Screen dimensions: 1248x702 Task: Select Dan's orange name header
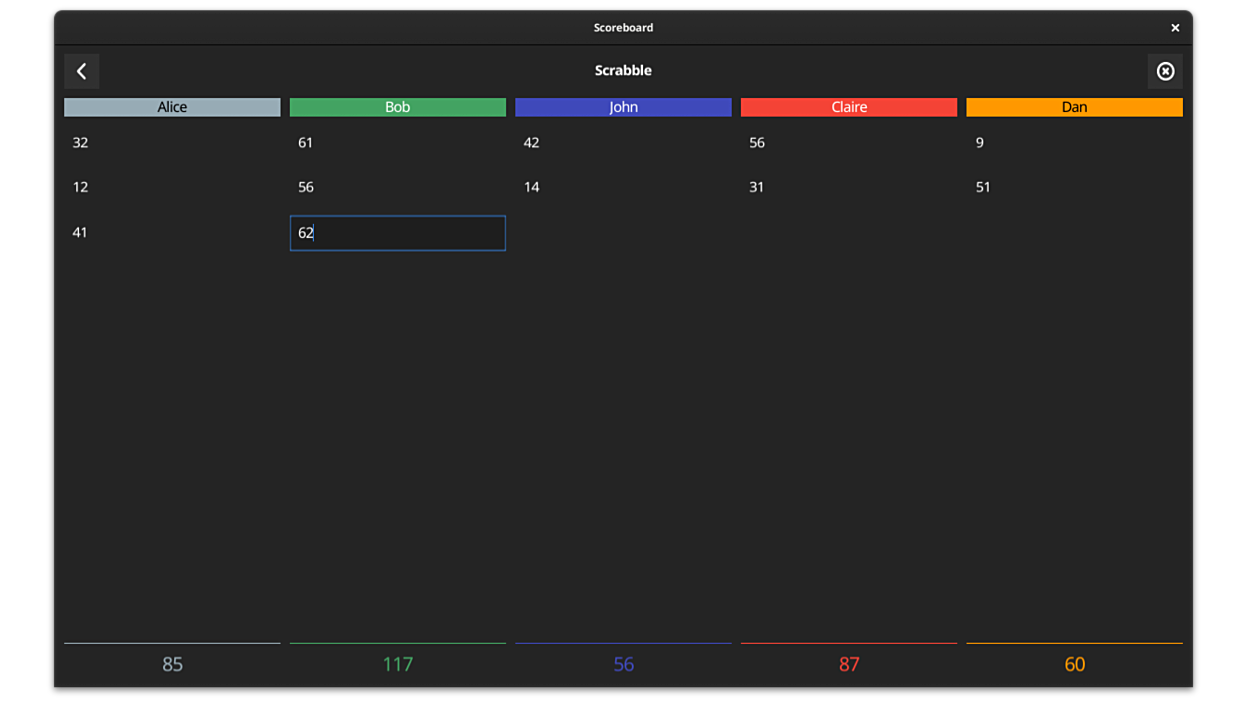[x=1074, y=107]
